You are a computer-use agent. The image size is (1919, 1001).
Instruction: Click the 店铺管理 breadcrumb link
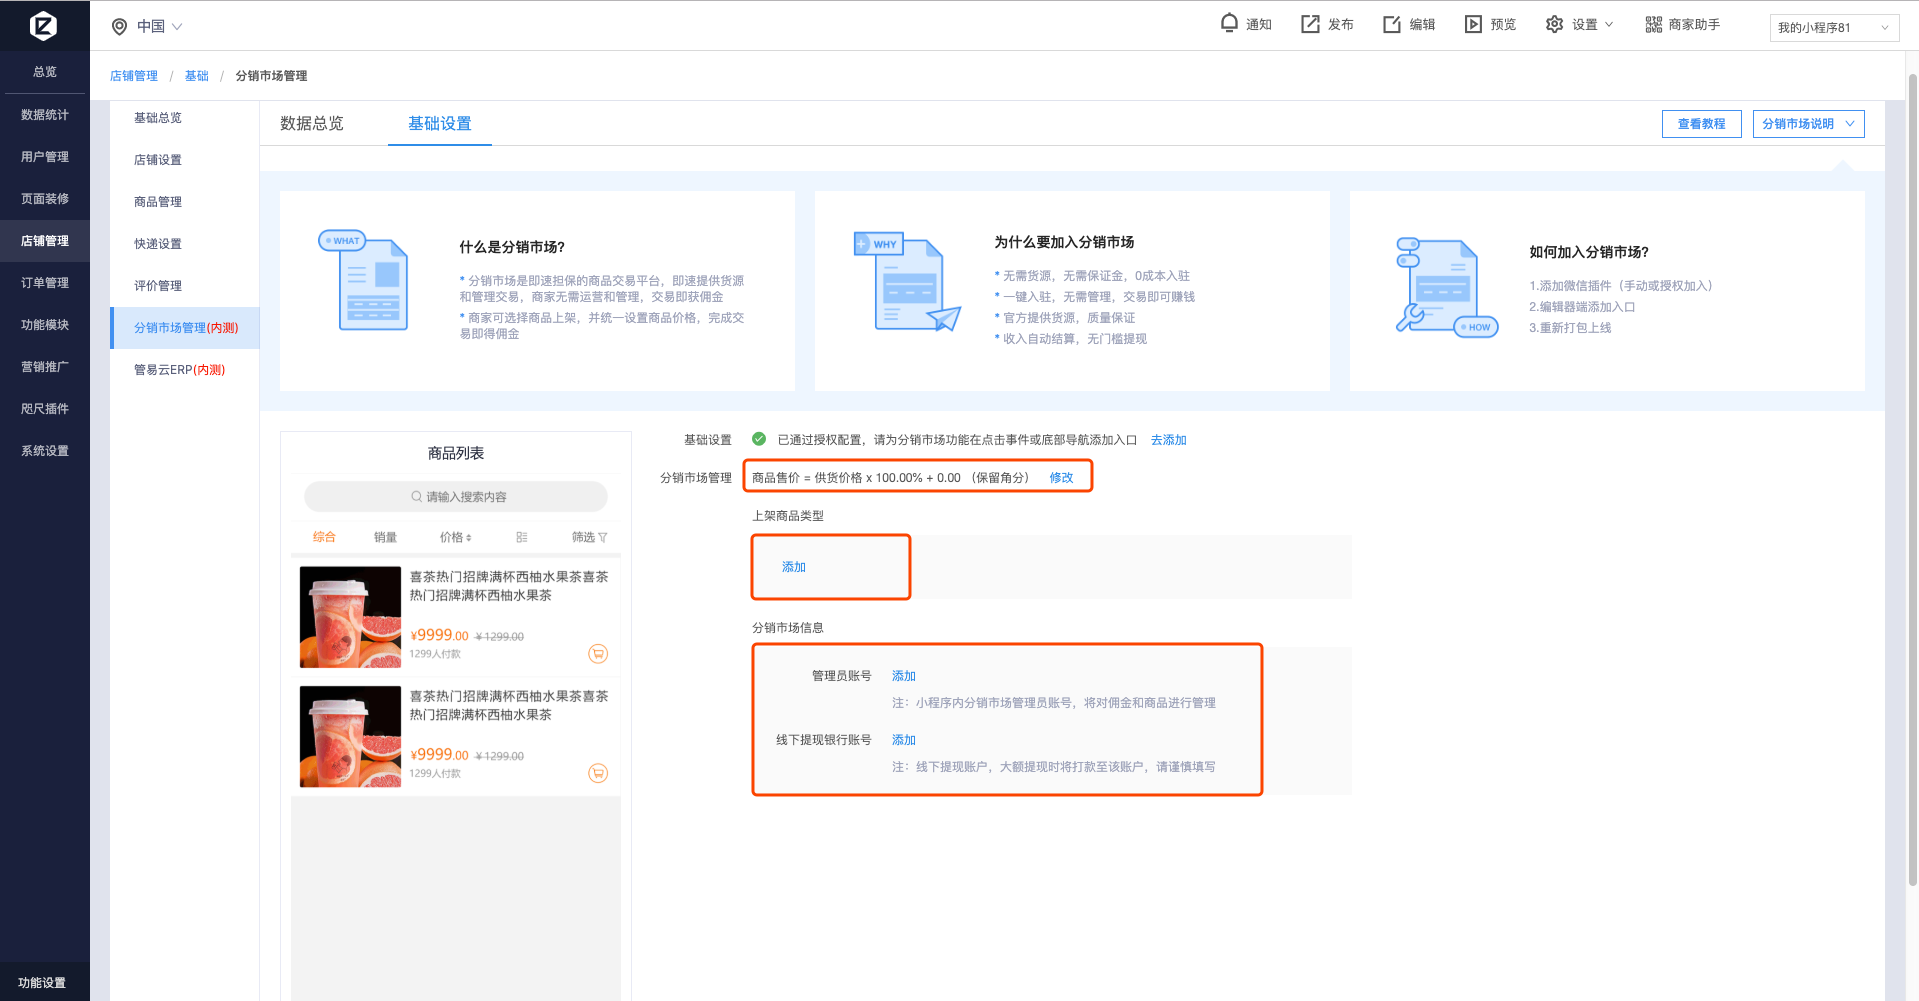pos(134,76)
